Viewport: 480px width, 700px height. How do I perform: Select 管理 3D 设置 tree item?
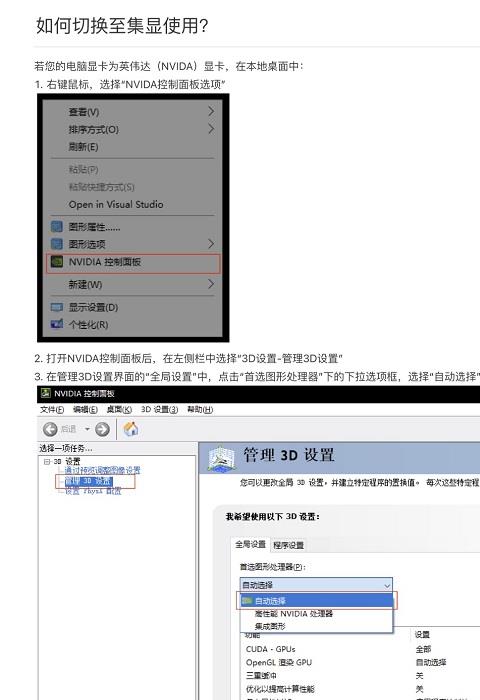click(88, 481)
